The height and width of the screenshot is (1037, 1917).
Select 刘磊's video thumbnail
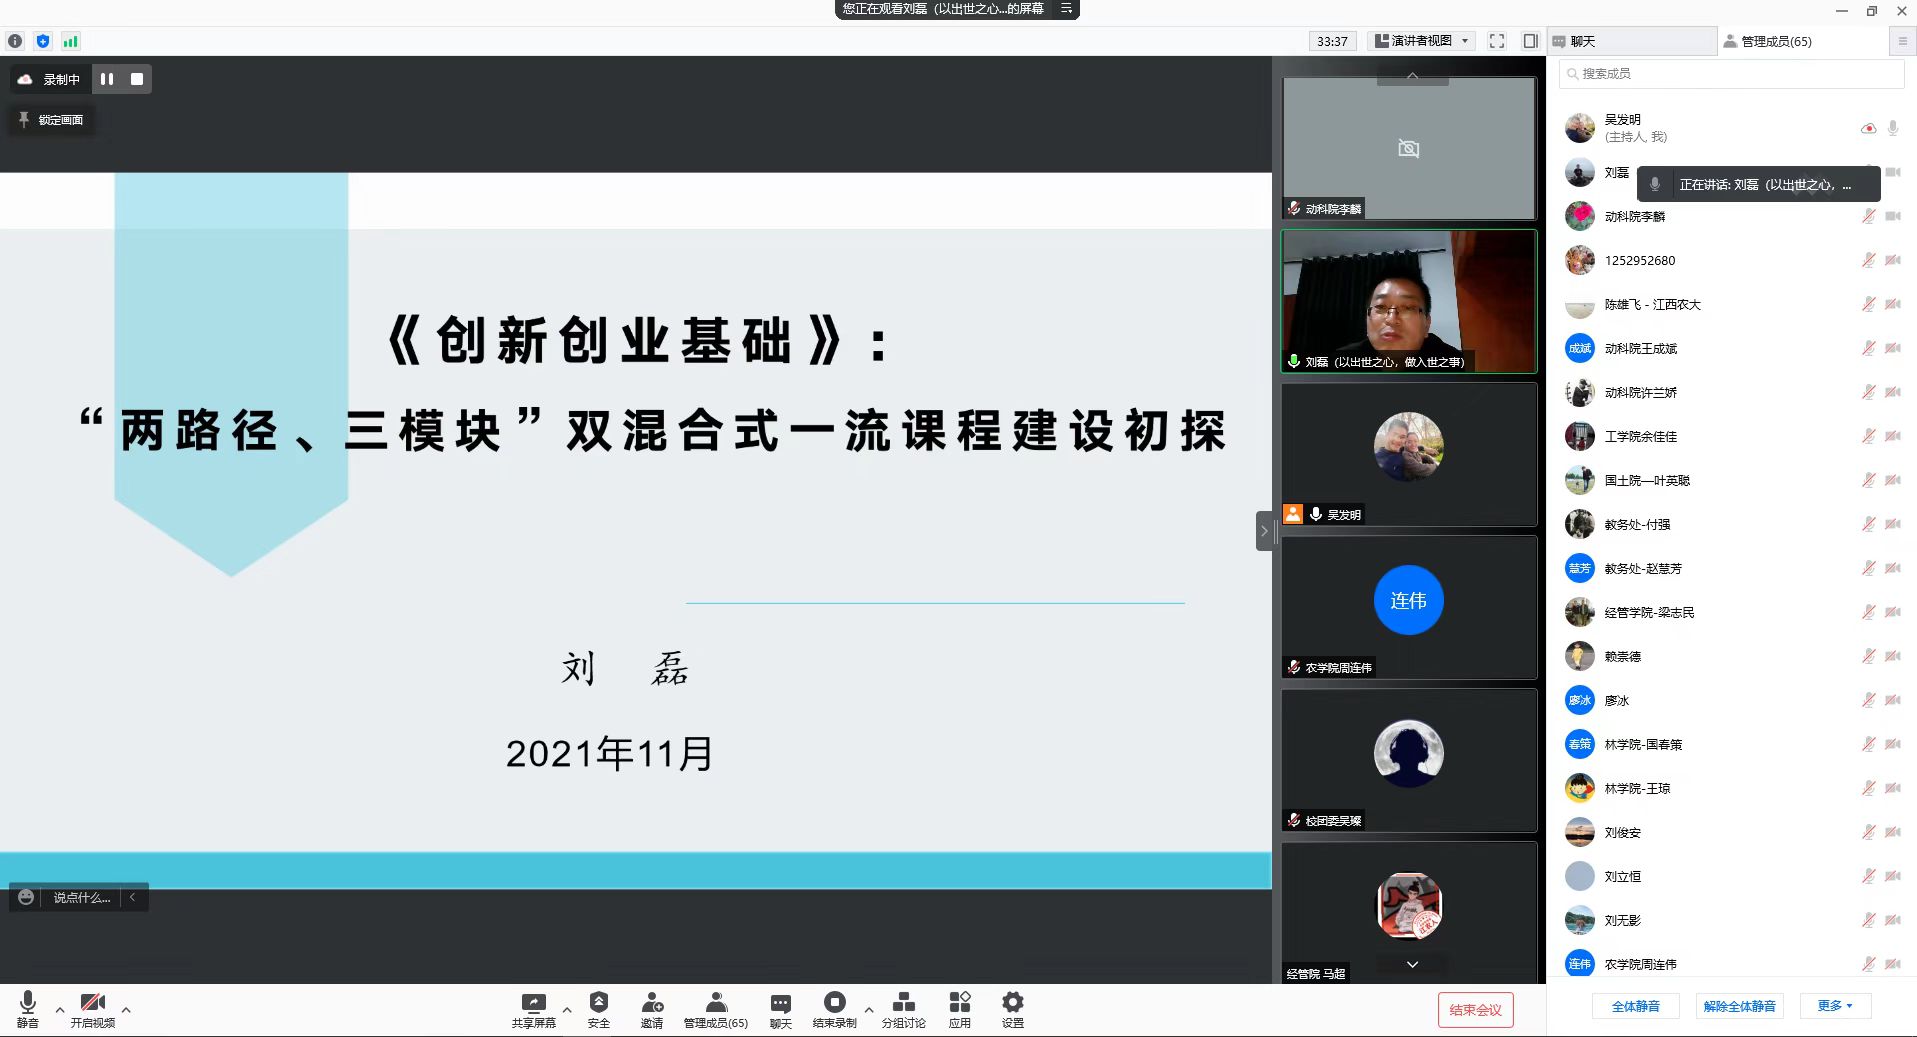click(x=1408, y=302)
